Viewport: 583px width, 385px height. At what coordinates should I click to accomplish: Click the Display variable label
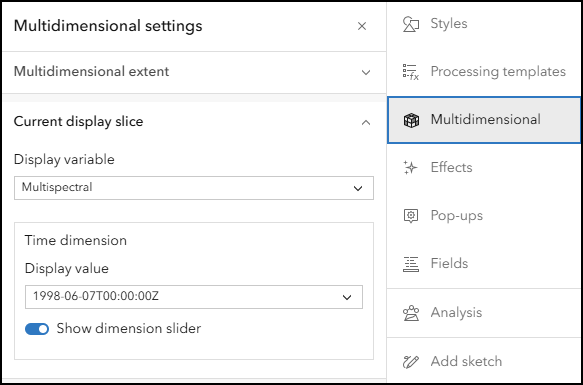coord(64,160)
